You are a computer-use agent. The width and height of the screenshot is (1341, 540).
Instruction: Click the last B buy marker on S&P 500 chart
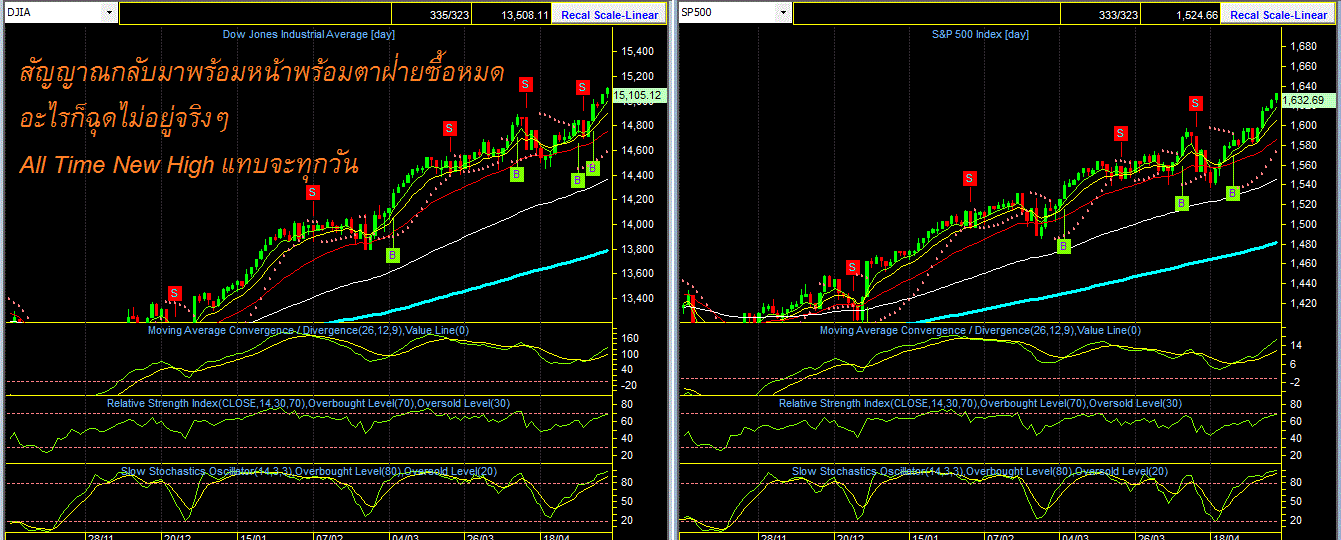1233,193
